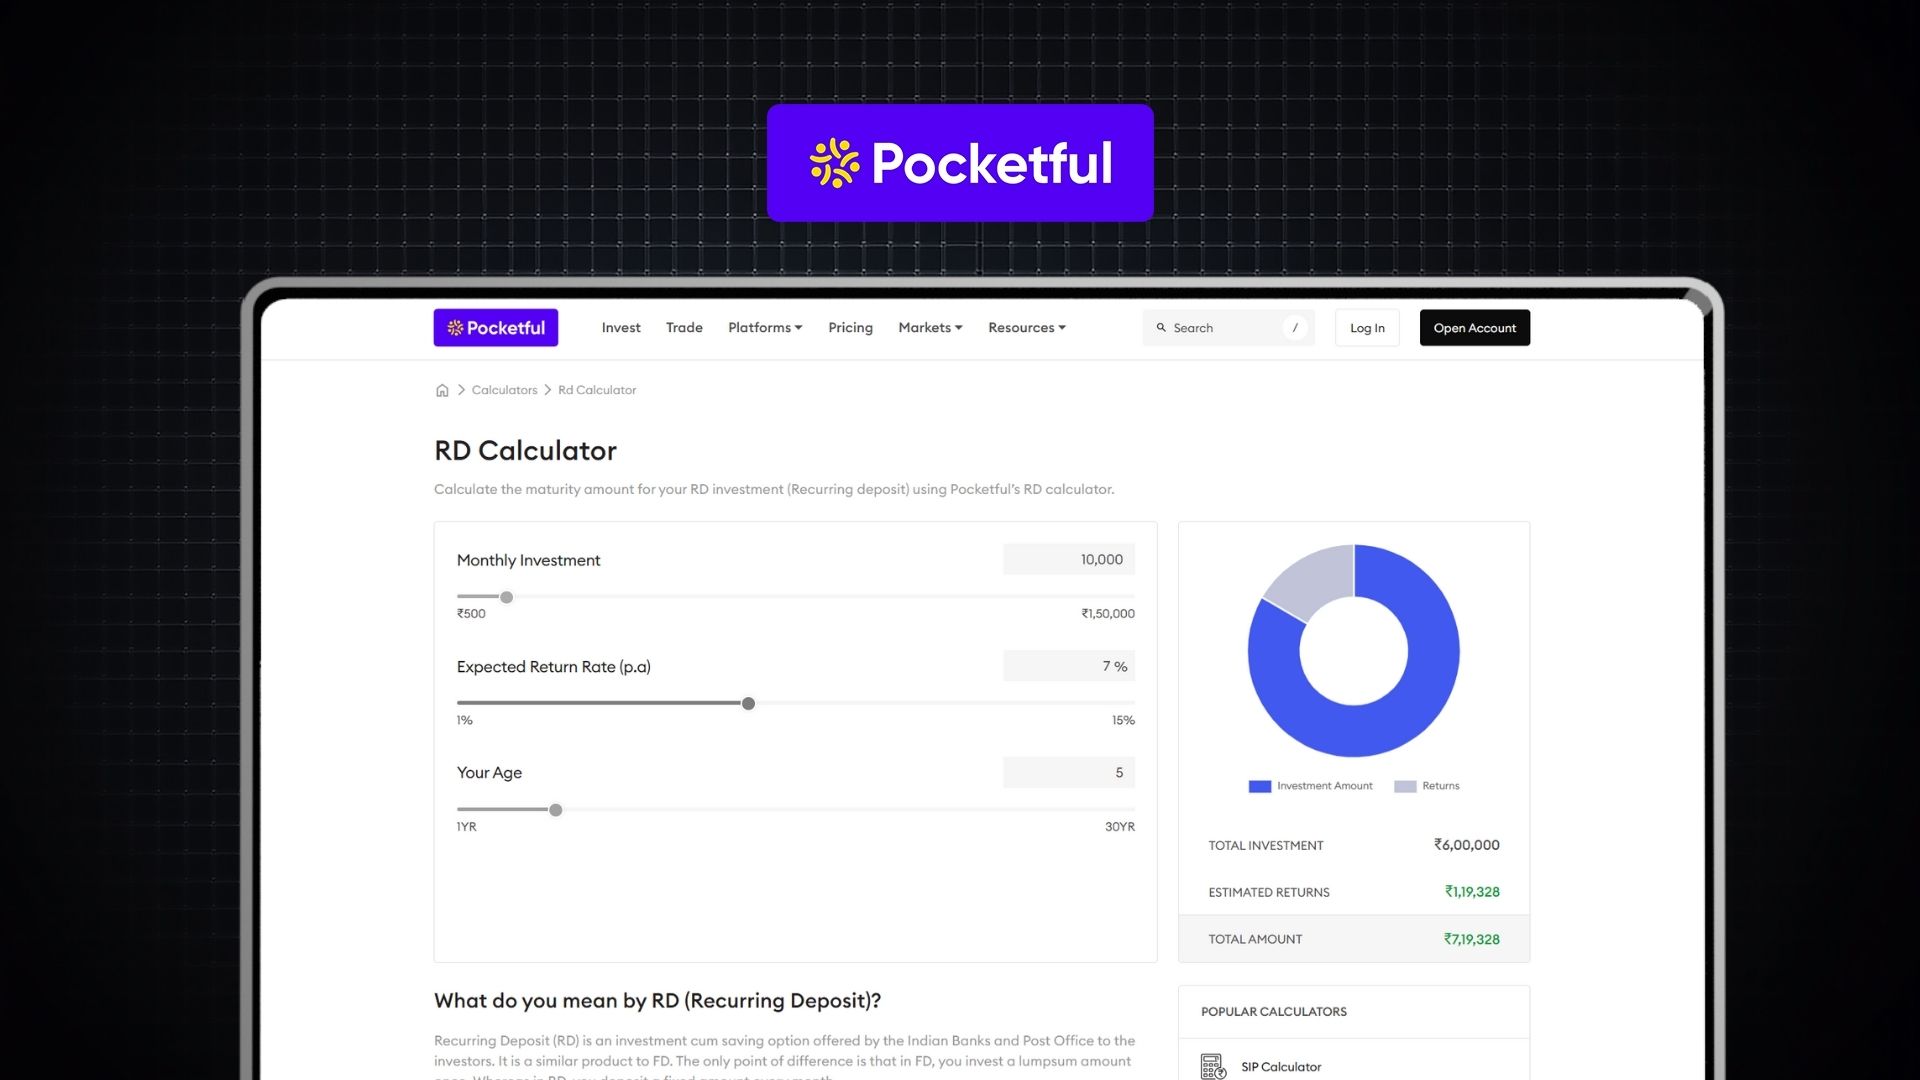Click the Monthly Investment value field
This screenshot has width=1920, height=1080.
point(1068,559)
